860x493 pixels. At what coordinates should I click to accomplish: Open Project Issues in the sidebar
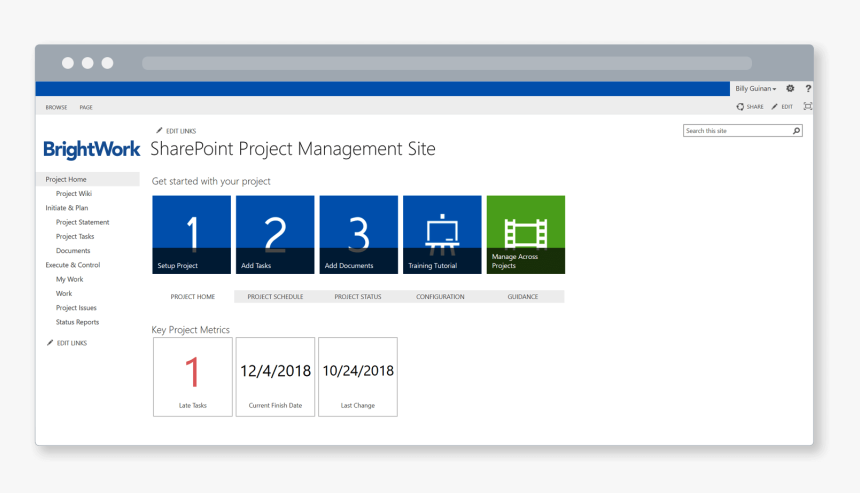76,308
